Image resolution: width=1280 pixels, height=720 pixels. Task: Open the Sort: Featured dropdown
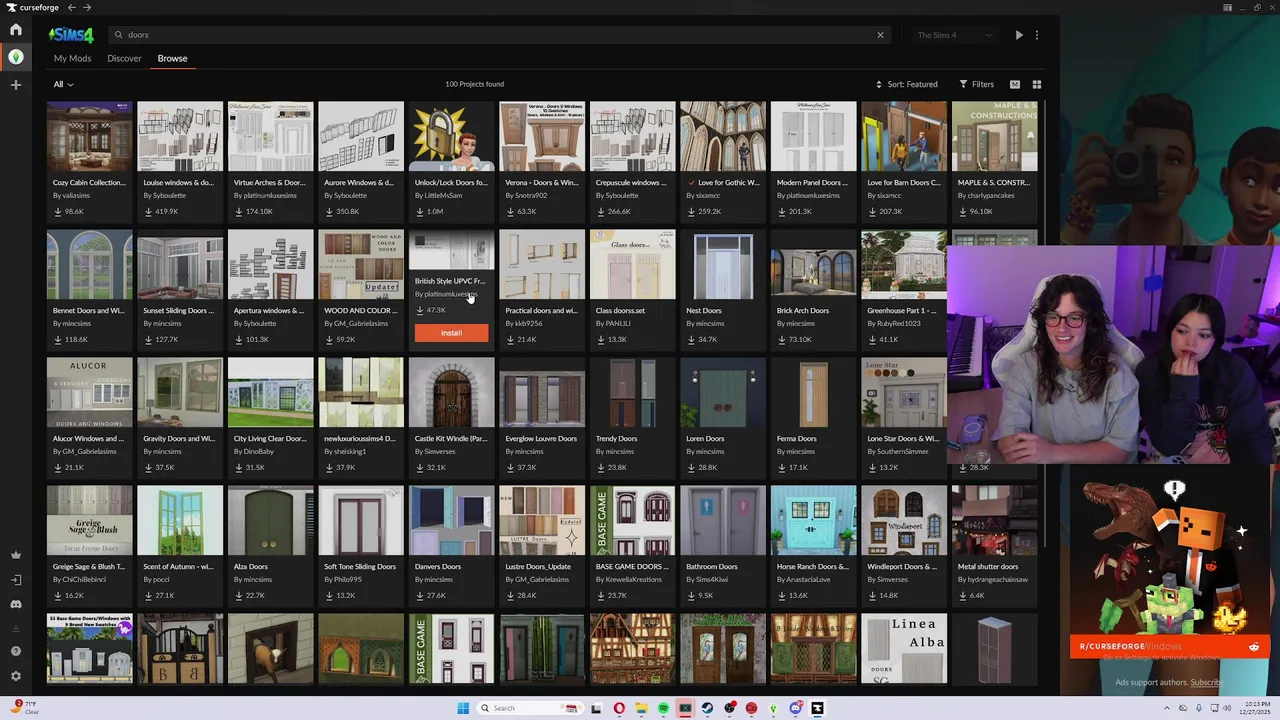click(908, 84)
